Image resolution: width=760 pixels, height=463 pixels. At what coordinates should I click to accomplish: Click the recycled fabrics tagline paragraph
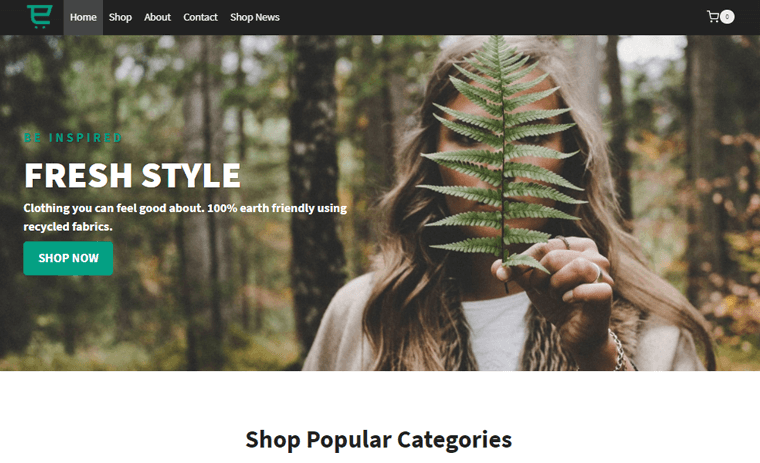185,217
